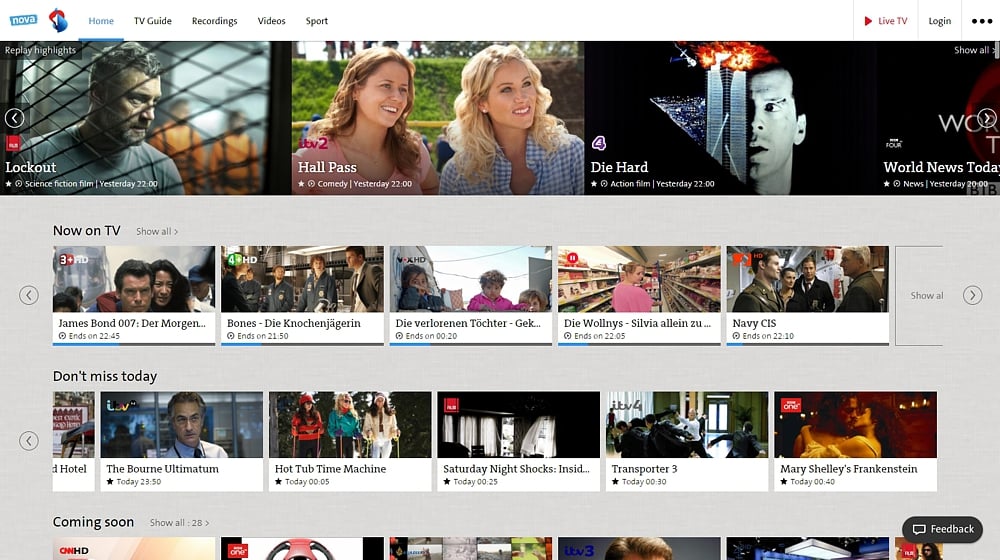The height and width of the screenshot is (560, 1000).
Task: Open Saturday Night Shocks thumbnail
Action: point(518,425)
